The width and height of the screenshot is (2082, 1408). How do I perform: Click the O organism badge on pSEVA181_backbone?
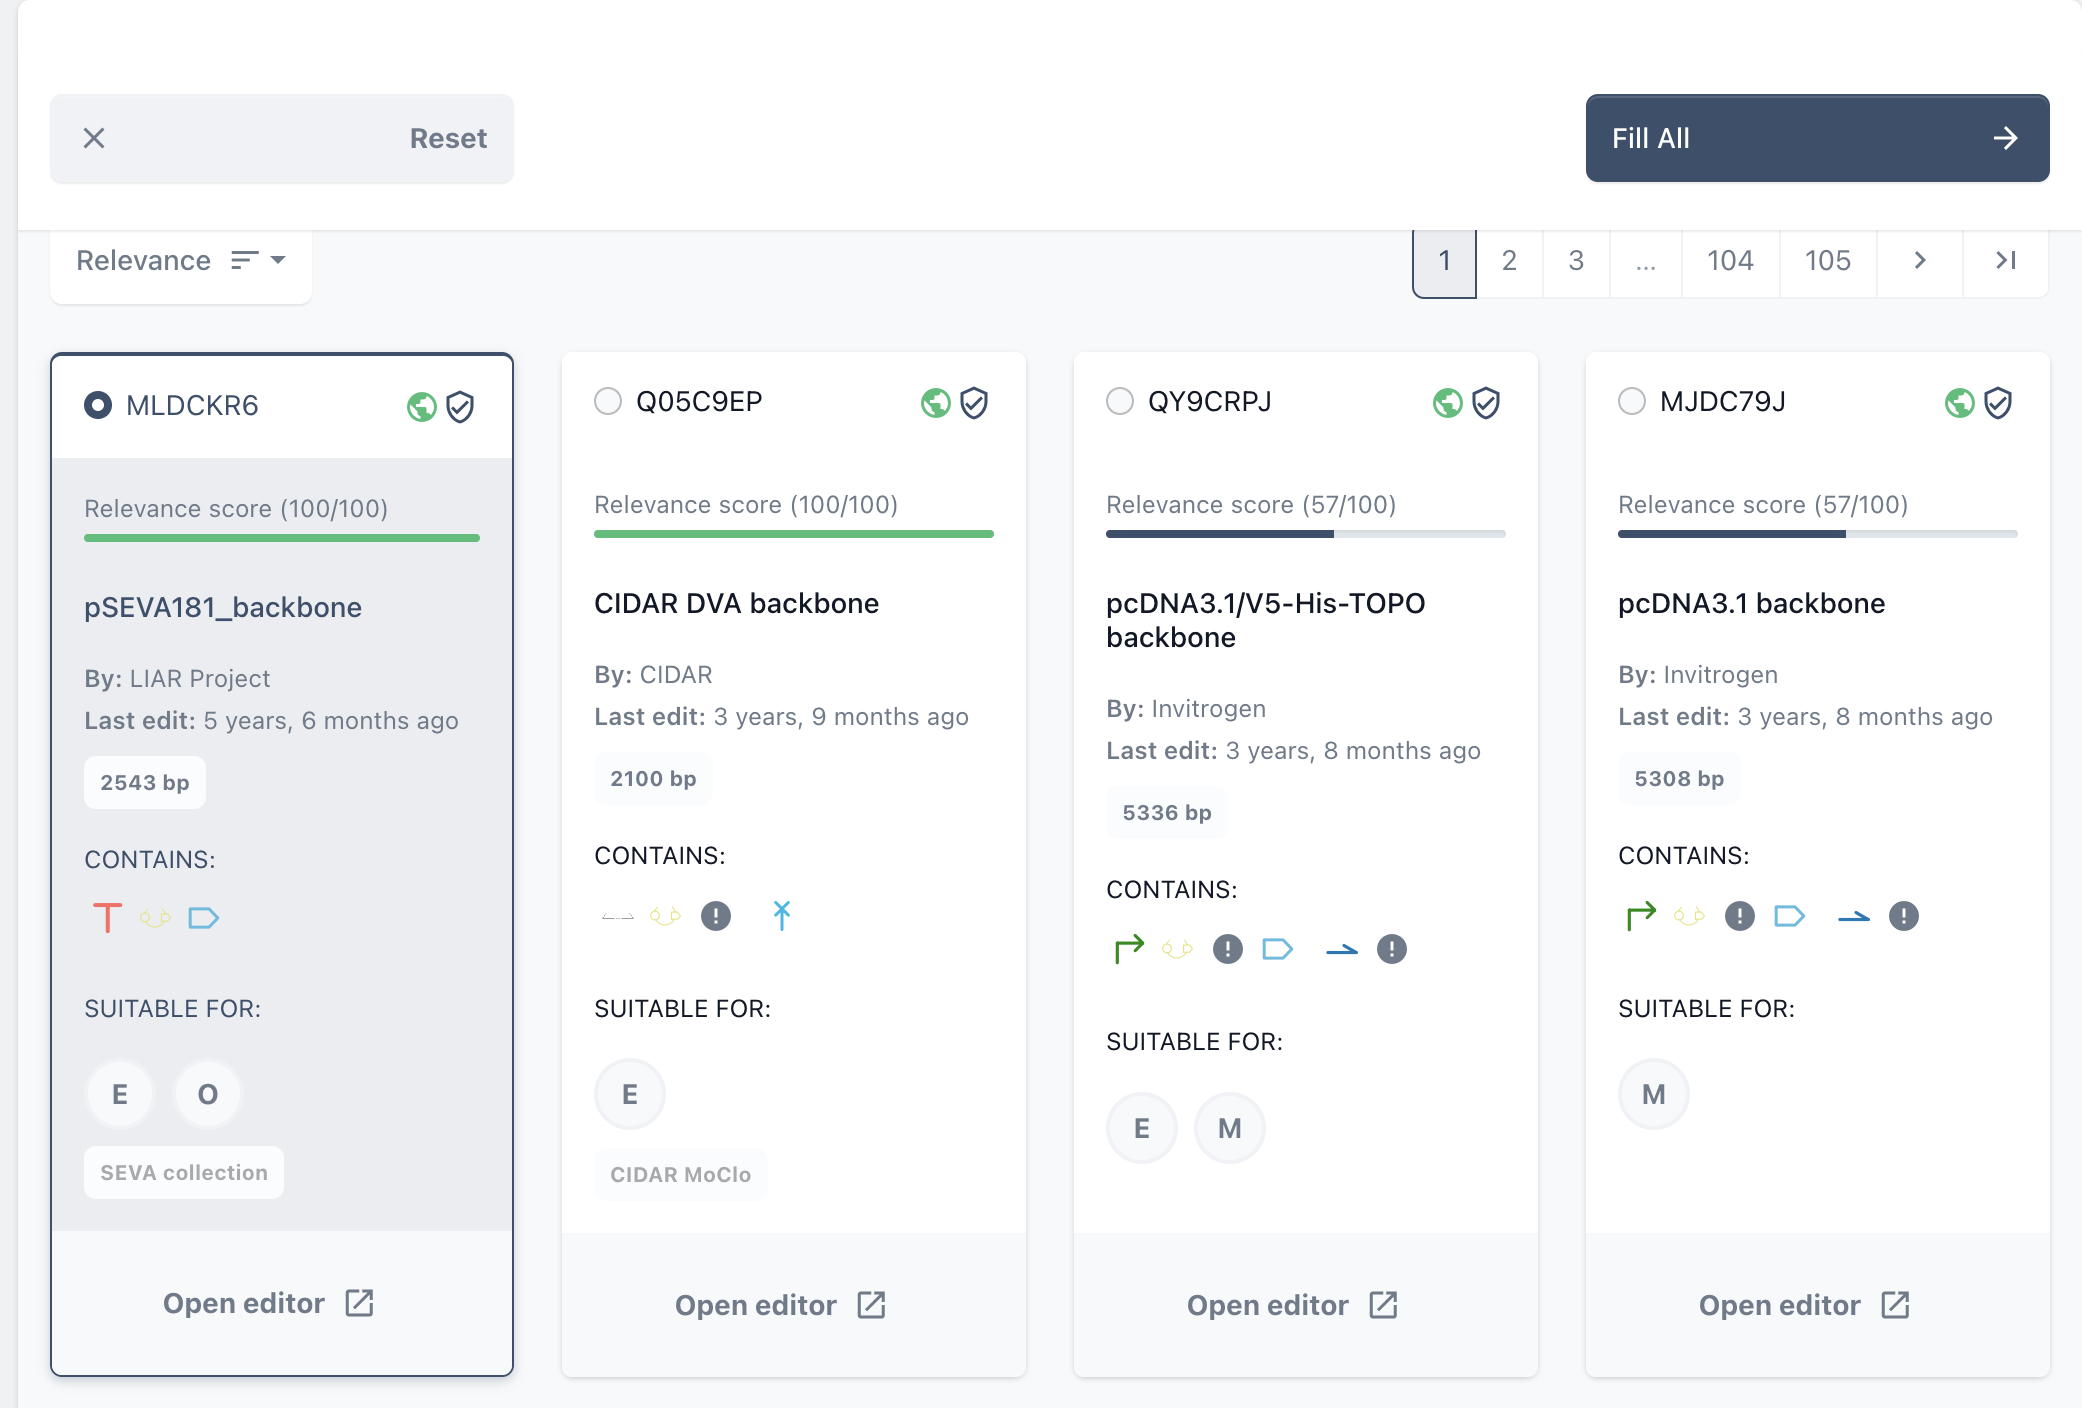coord(208,1094)
